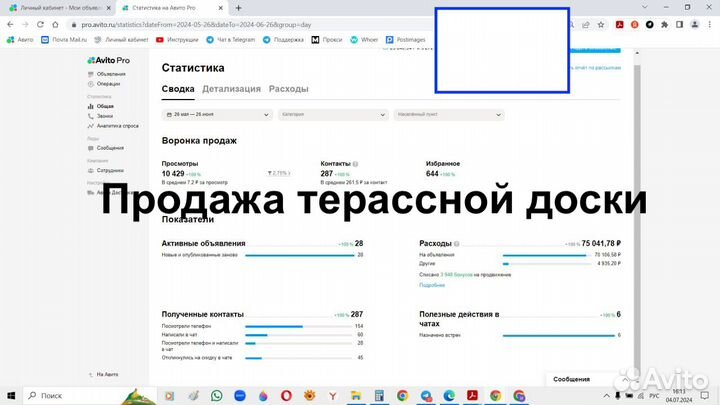Reload the current page
This screenshot has height=405, width=720.
point(40,24)
